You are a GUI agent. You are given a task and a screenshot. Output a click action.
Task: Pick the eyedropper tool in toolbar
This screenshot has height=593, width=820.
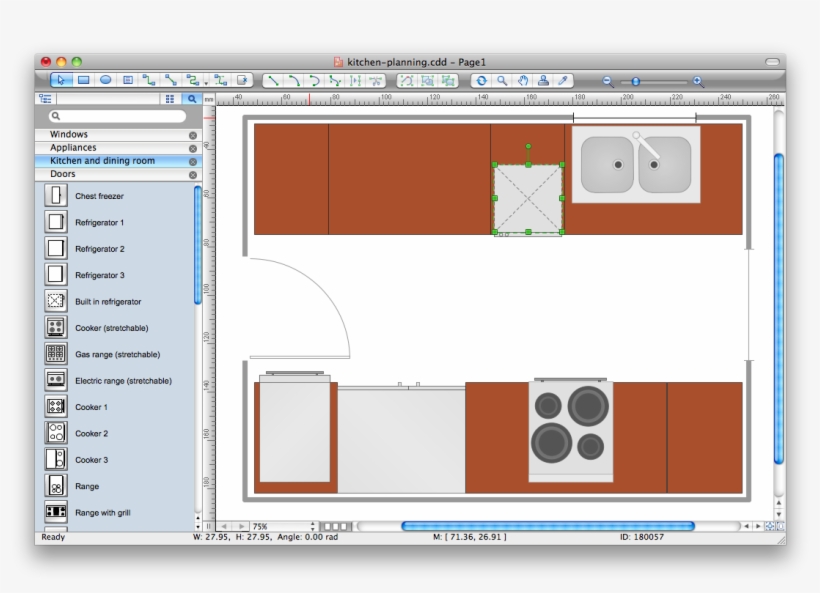[x=563, y=81]
